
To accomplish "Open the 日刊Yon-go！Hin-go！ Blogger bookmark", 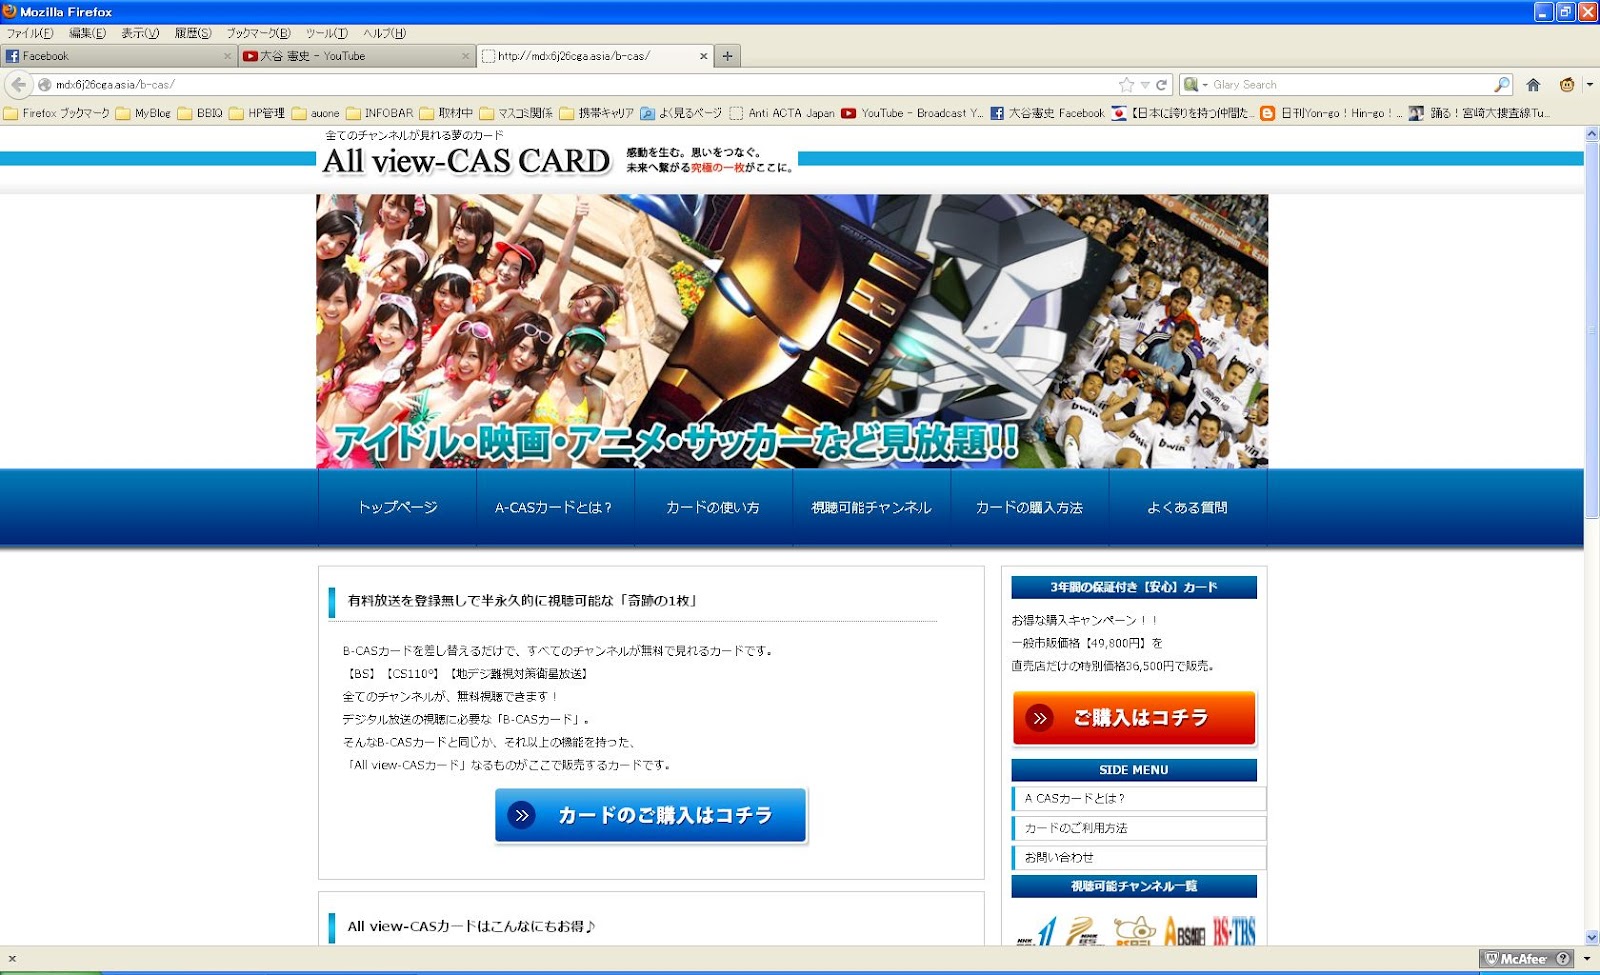I will (1330, 113).
